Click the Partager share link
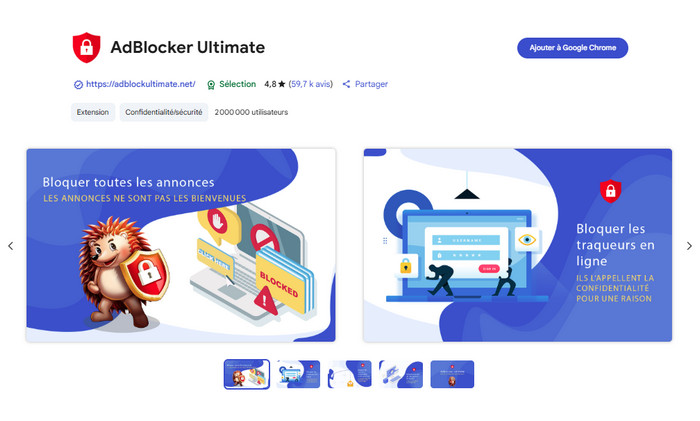700x421 pixels. (x=371, y=84)
